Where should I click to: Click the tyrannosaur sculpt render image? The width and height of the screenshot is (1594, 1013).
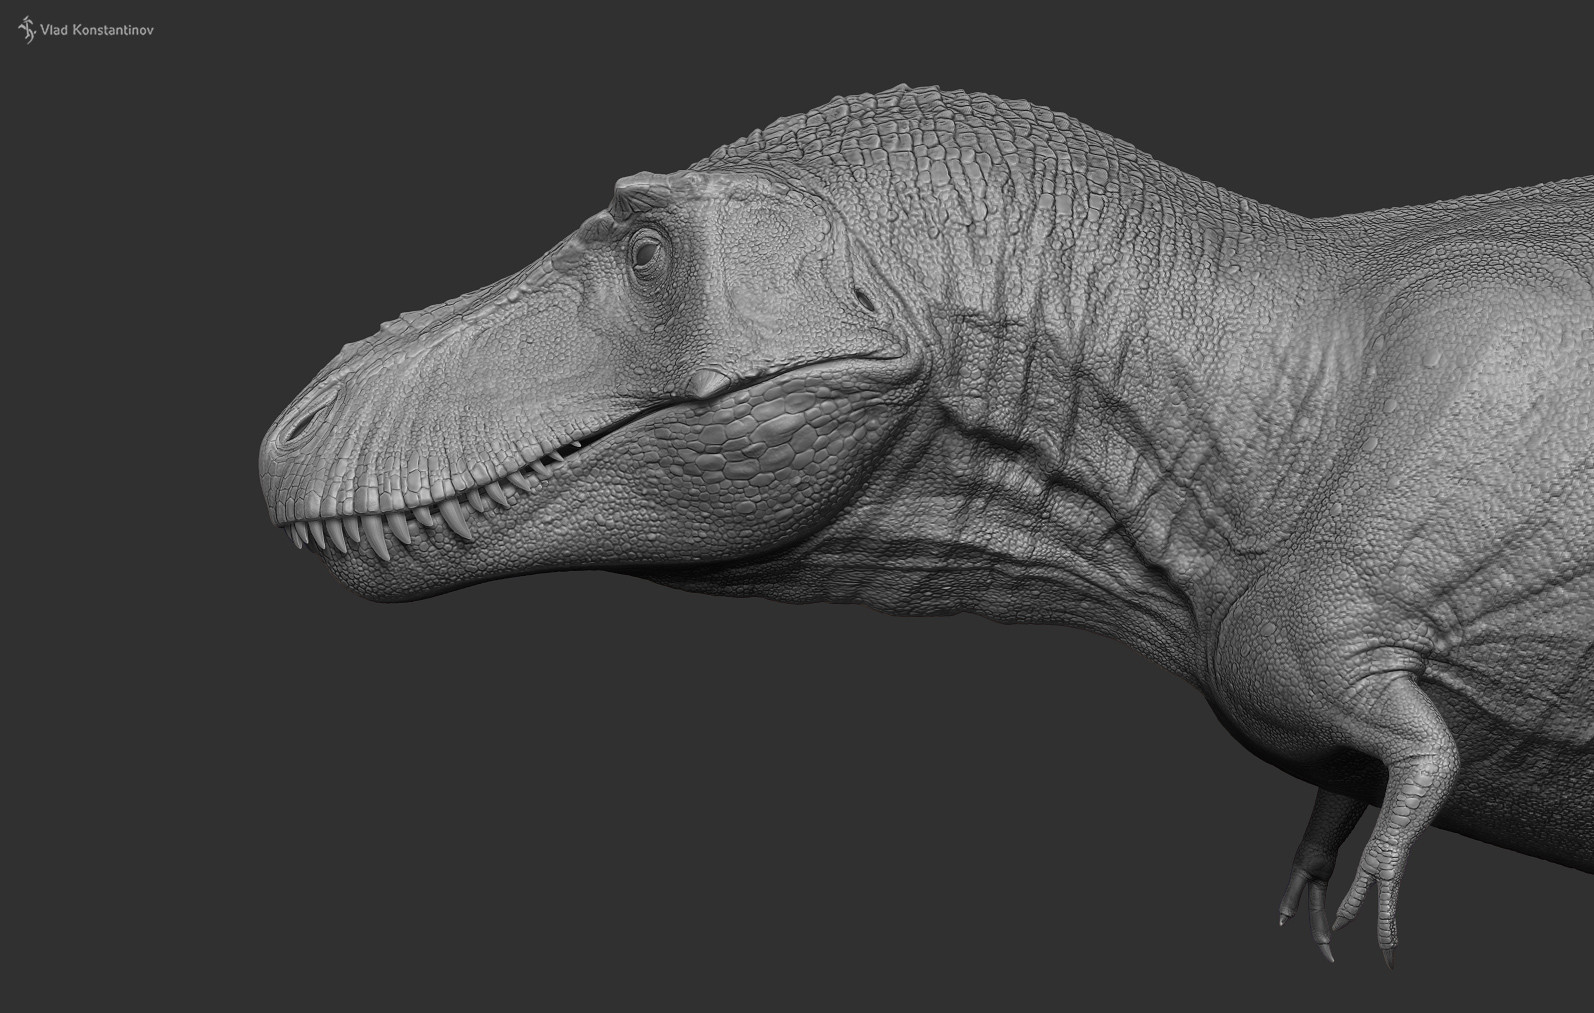[797, 506]
